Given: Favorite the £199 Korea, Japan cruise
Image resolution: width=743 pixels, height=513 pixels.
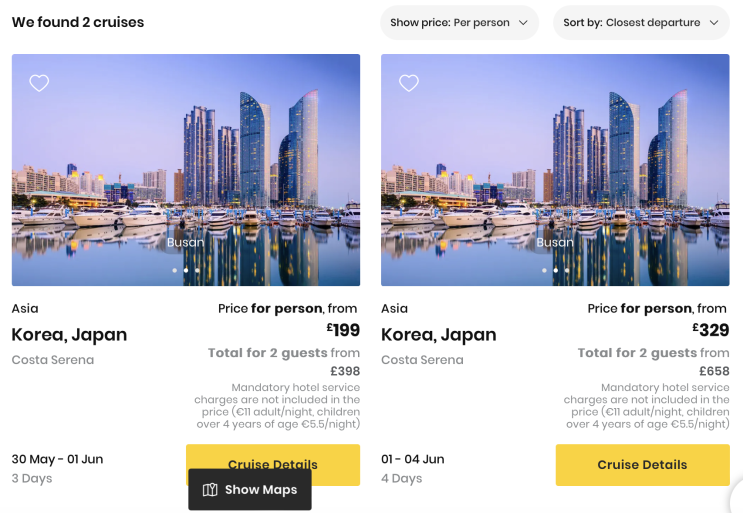Looking at the screenshot, I should point(39,83).
